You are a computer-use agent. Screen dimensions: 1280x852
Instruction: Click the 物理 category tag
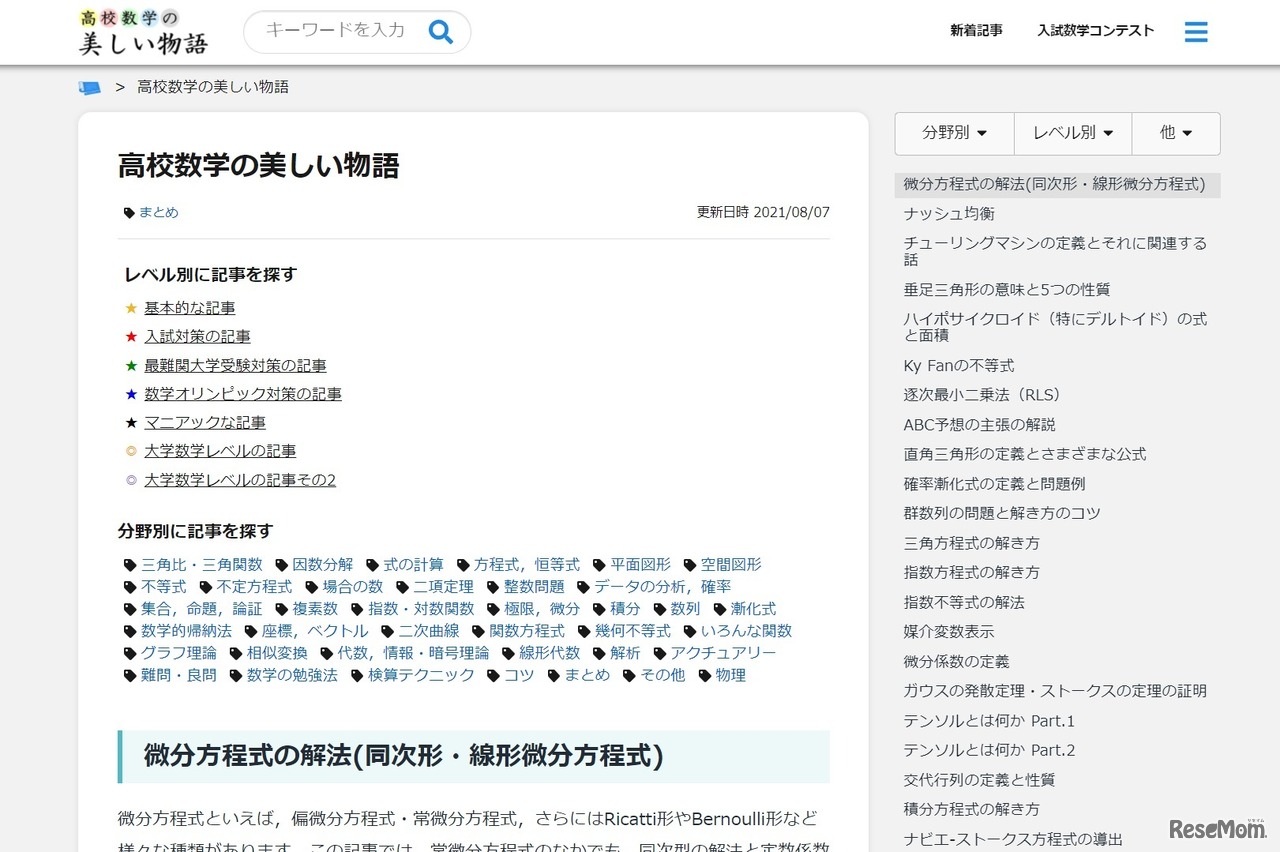730,675
